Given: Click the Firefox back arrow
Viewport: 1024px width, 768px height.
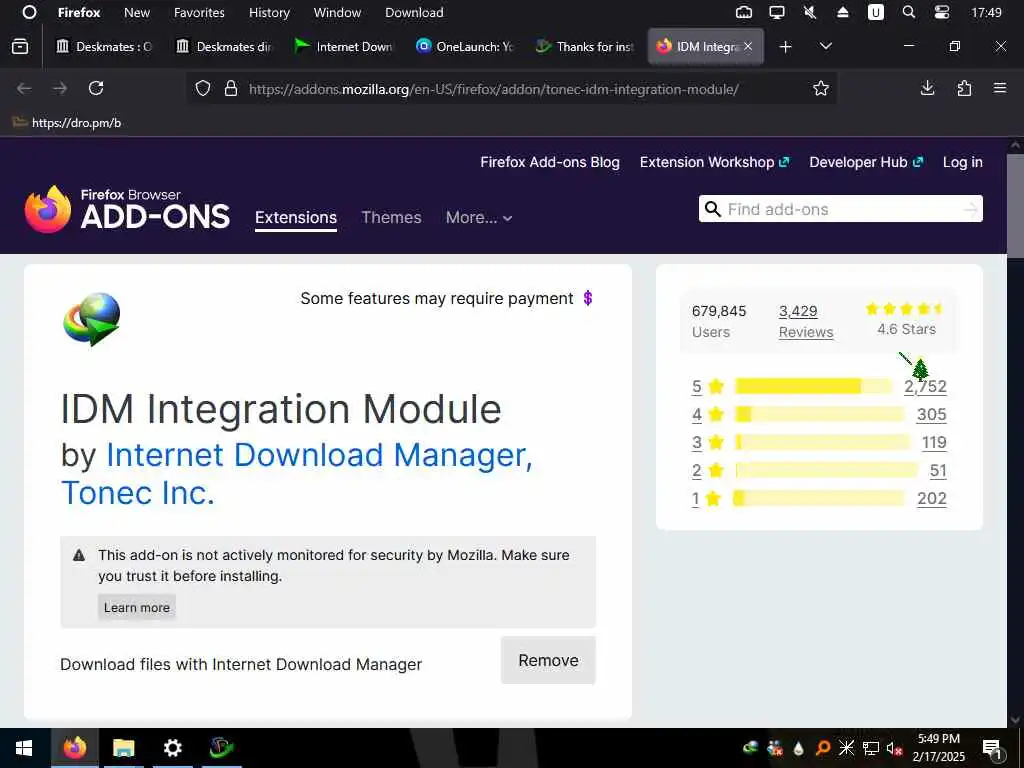Looking at the screenshot, I should coord(24,88).
